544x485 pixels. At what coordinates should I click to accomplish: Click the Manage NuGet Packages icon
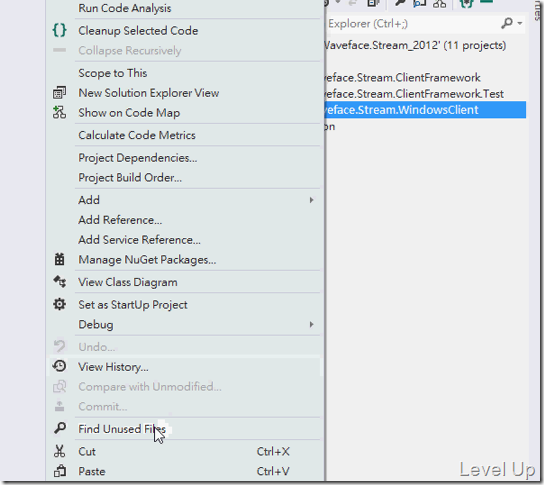tap(59, 259)
